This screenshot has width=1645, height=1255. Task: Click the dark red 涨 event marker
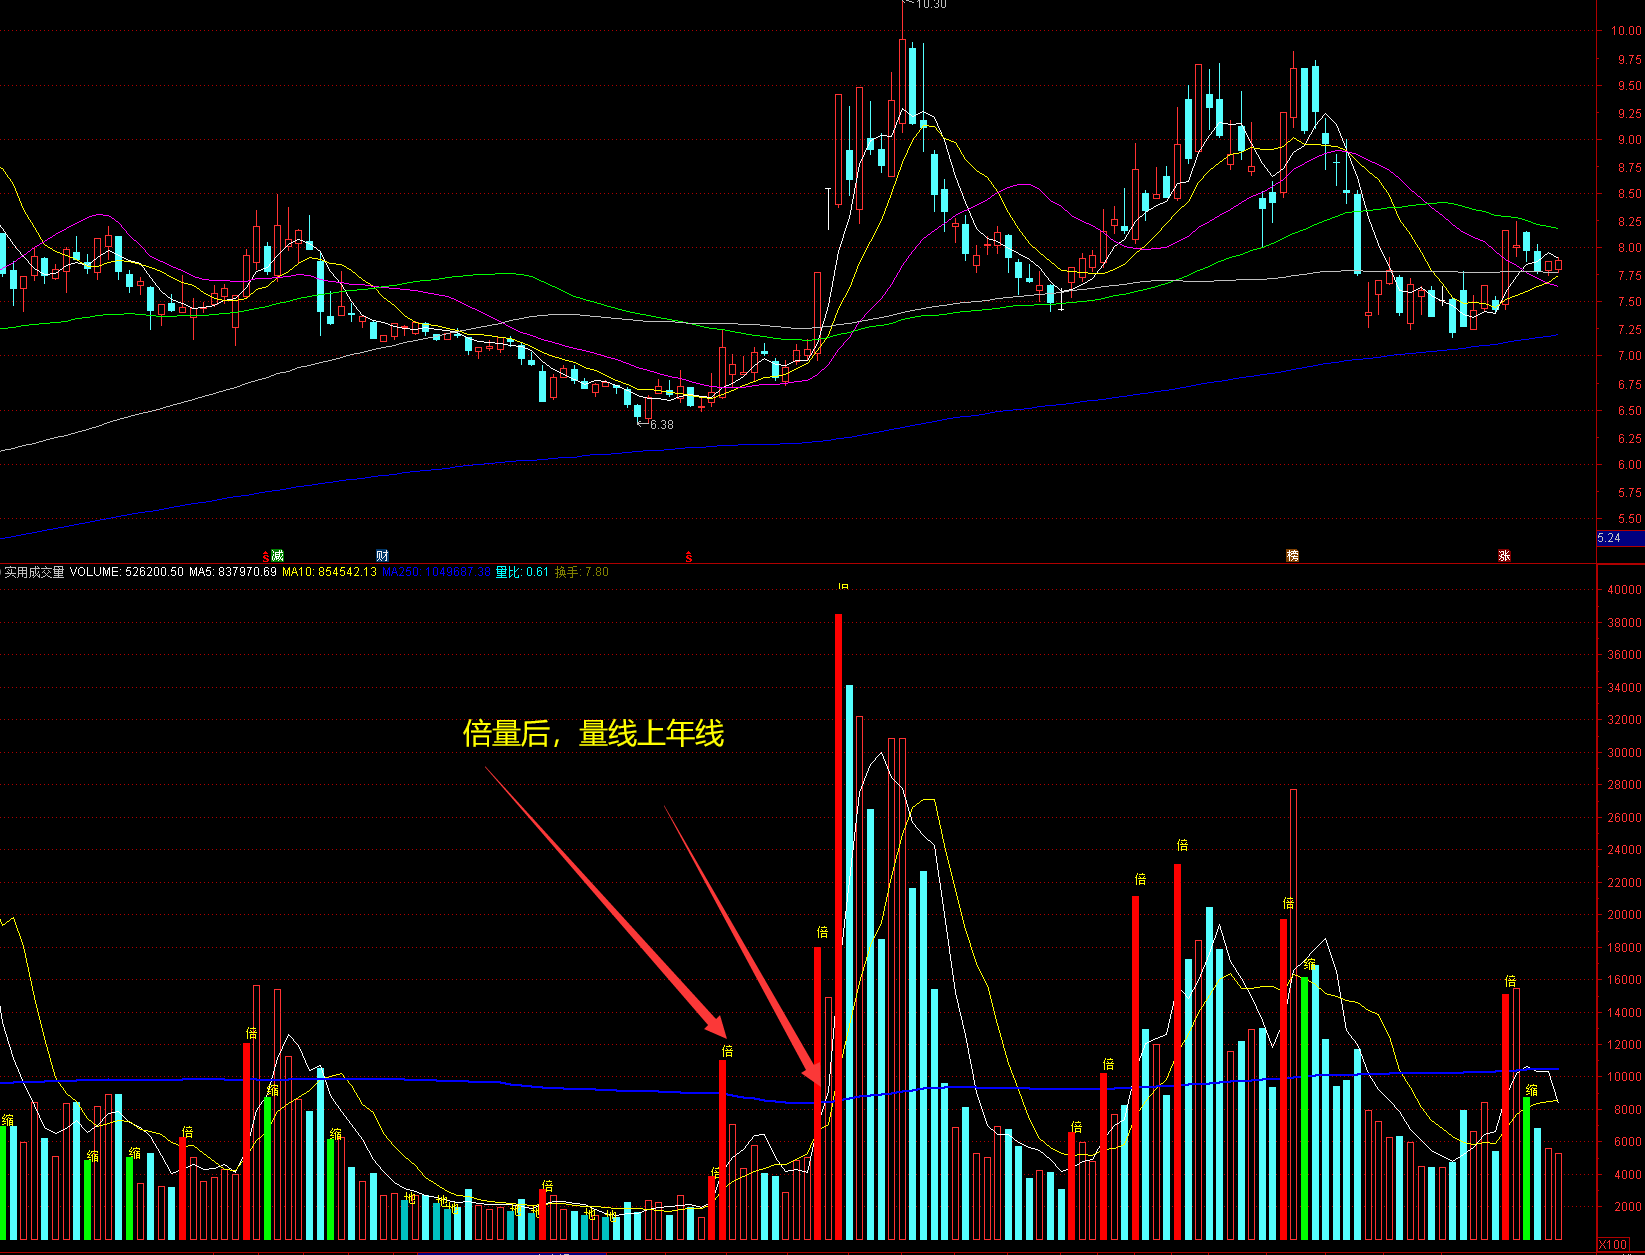tap(1504, 556)
